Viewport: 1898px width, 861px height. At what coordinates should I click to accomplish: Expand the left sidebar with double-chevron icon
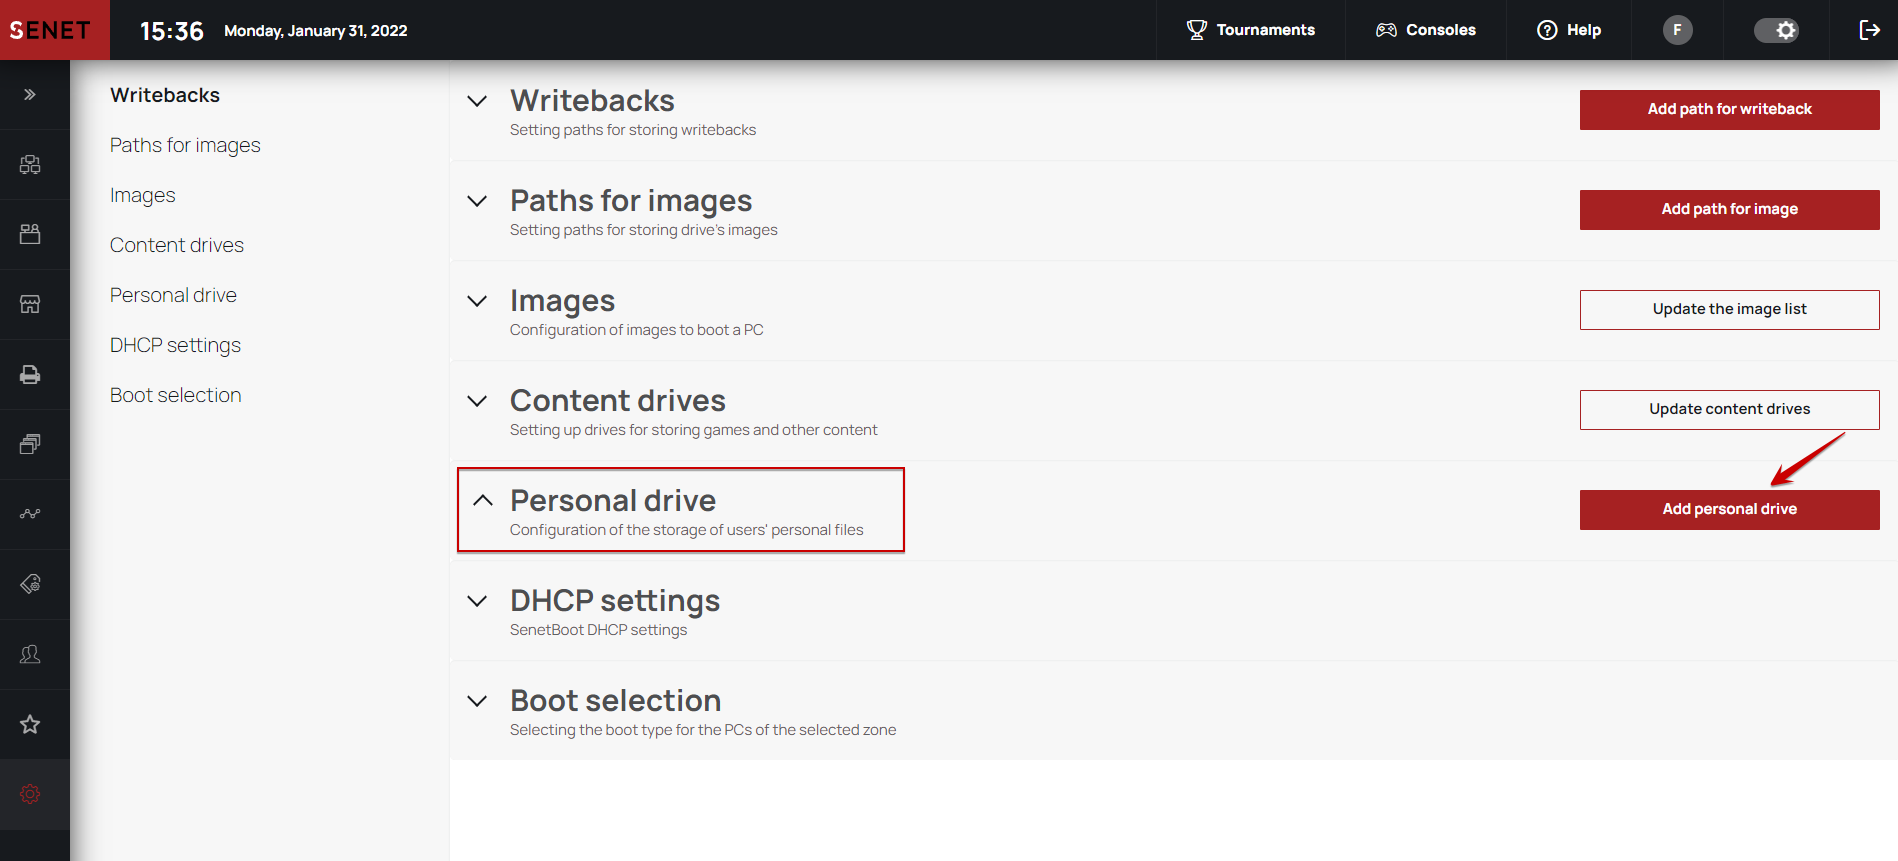tap(30, 95)
